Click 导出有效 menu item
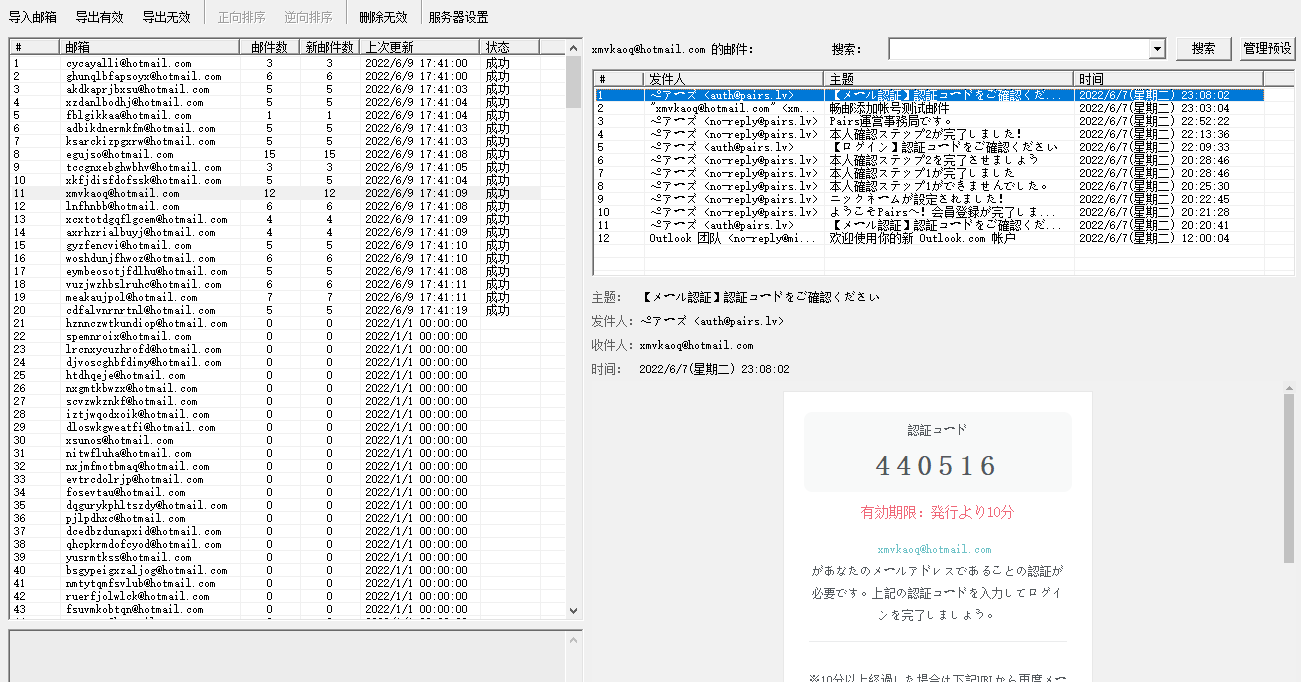1301x682 pixels. 99,17
